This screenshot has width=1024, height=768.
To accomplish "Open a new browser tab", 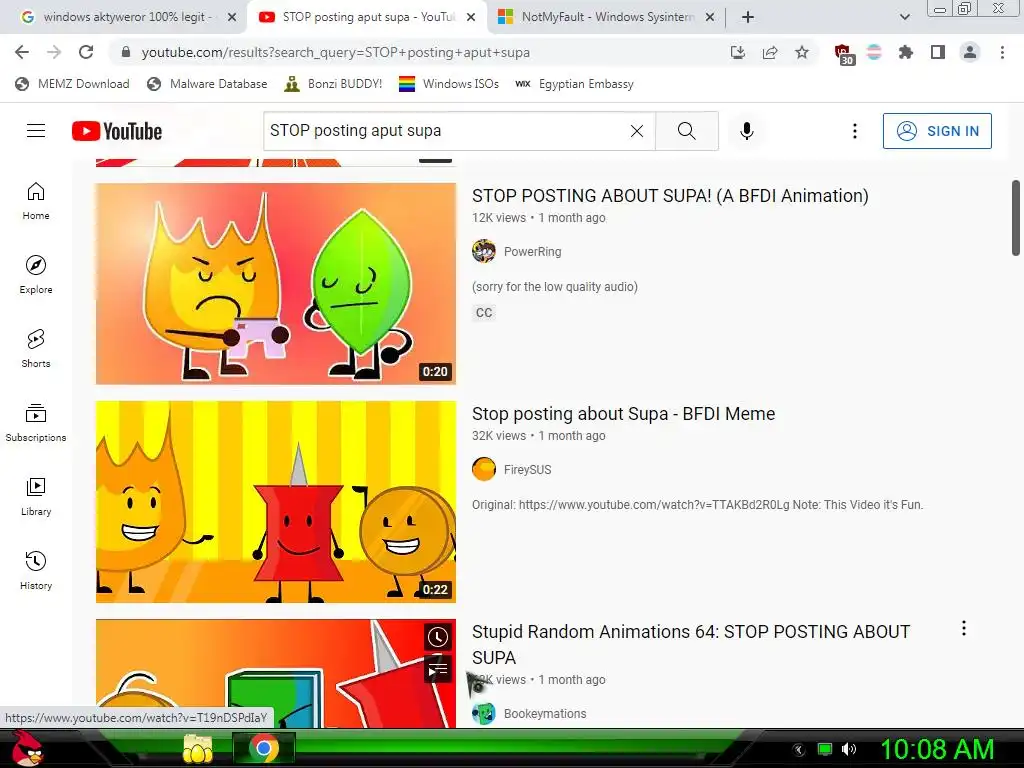I will (748, 17).
